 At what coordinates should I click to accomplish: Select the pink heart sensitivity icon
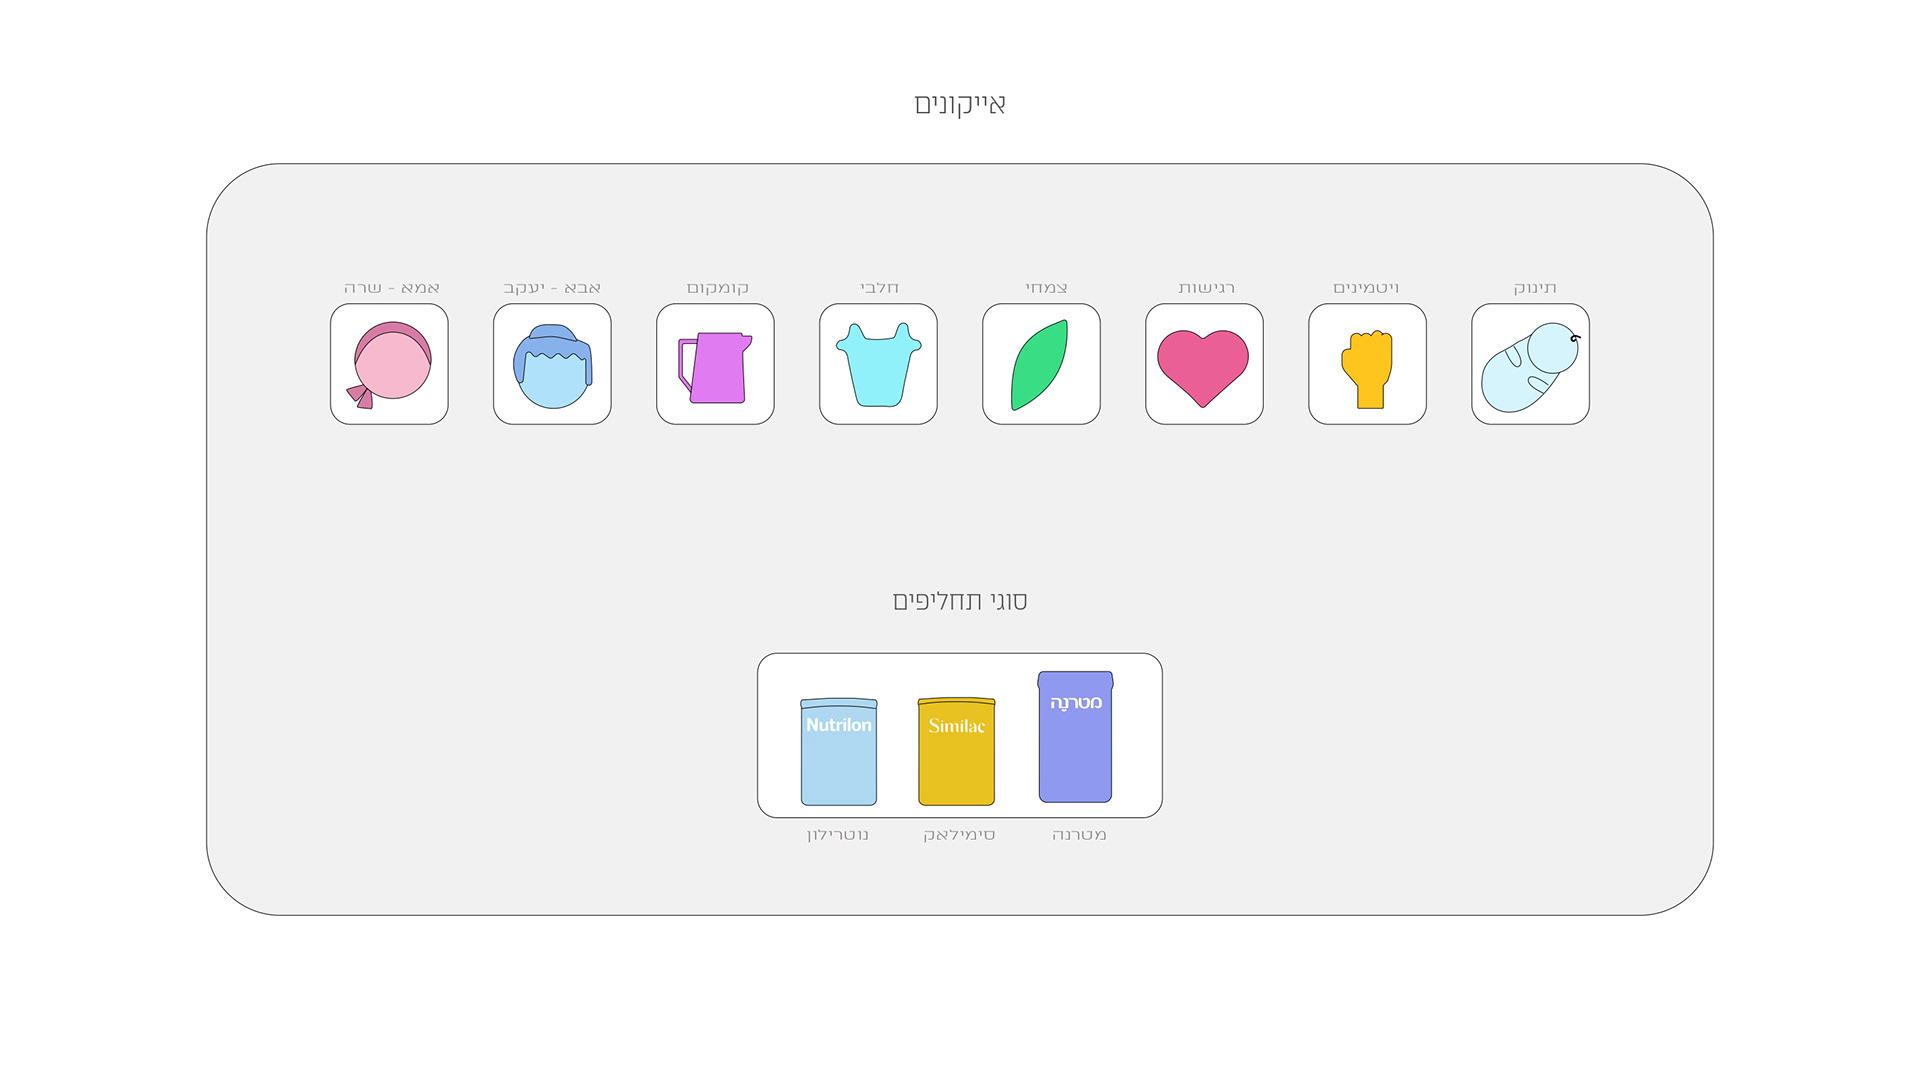[x=1204, y=364]
